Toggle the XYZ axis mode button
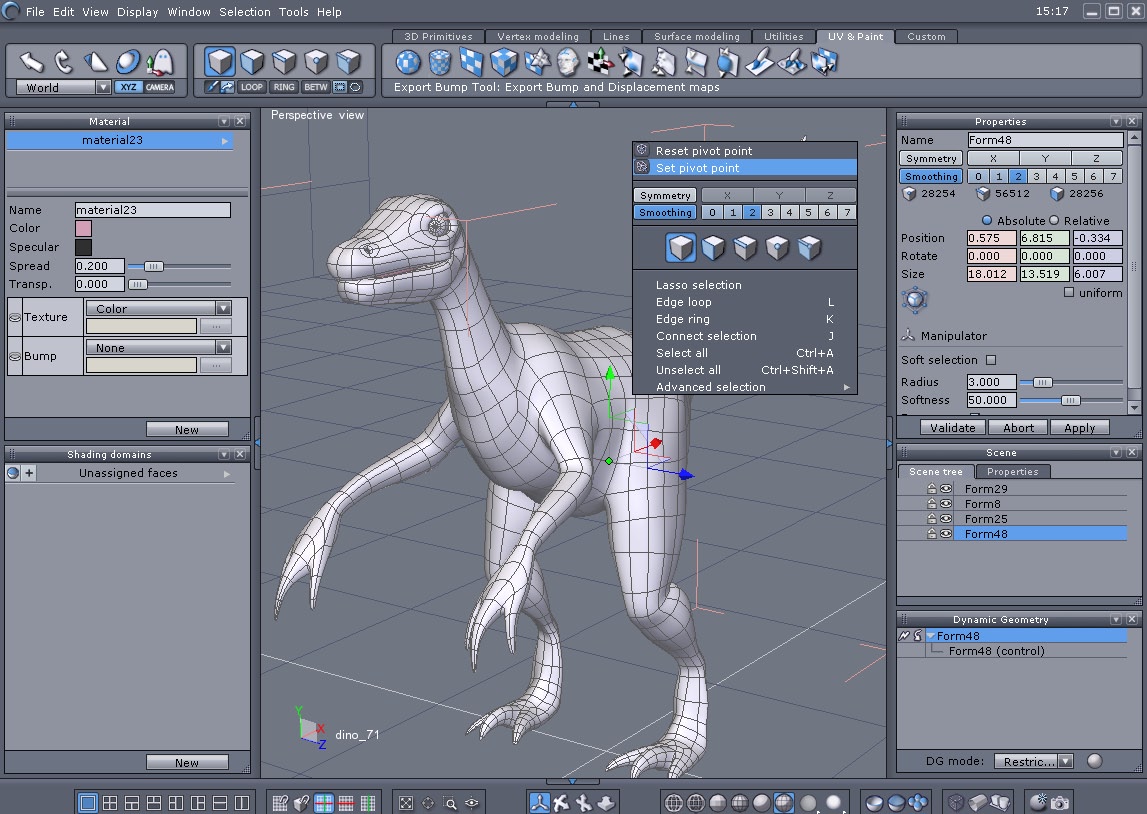1147x814 pixels. coord(129,87)
